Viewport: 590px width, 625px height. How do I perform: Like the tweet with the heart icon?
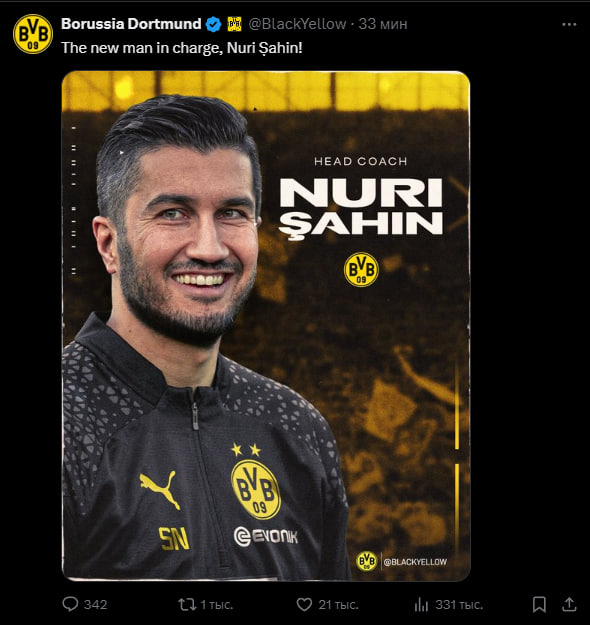pos(304,605)
